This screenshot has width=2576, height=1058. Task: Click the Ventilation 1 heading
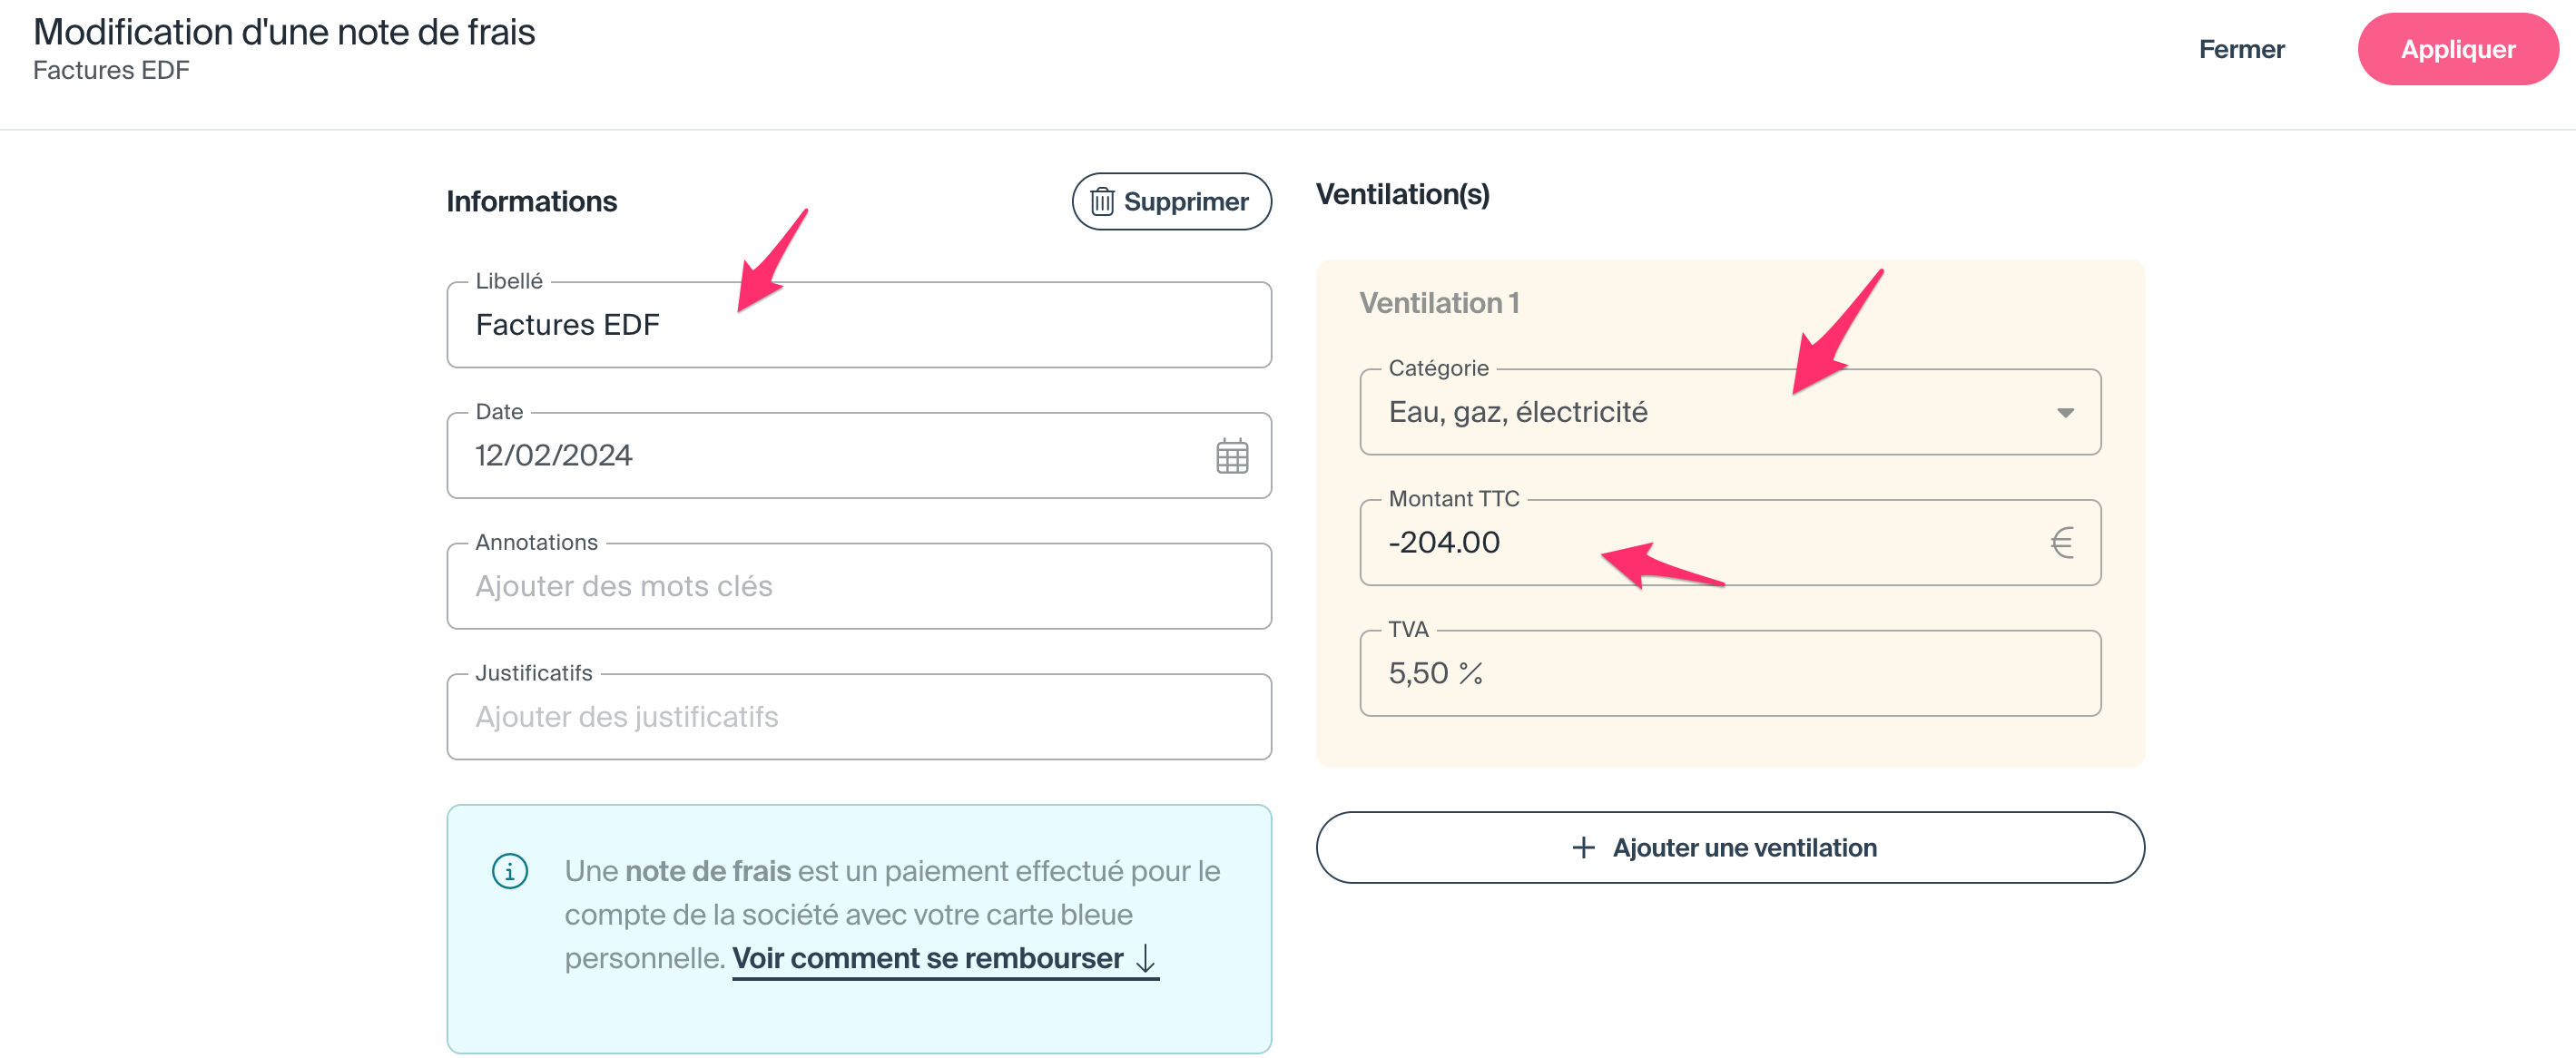click(x=1438, y=303)
